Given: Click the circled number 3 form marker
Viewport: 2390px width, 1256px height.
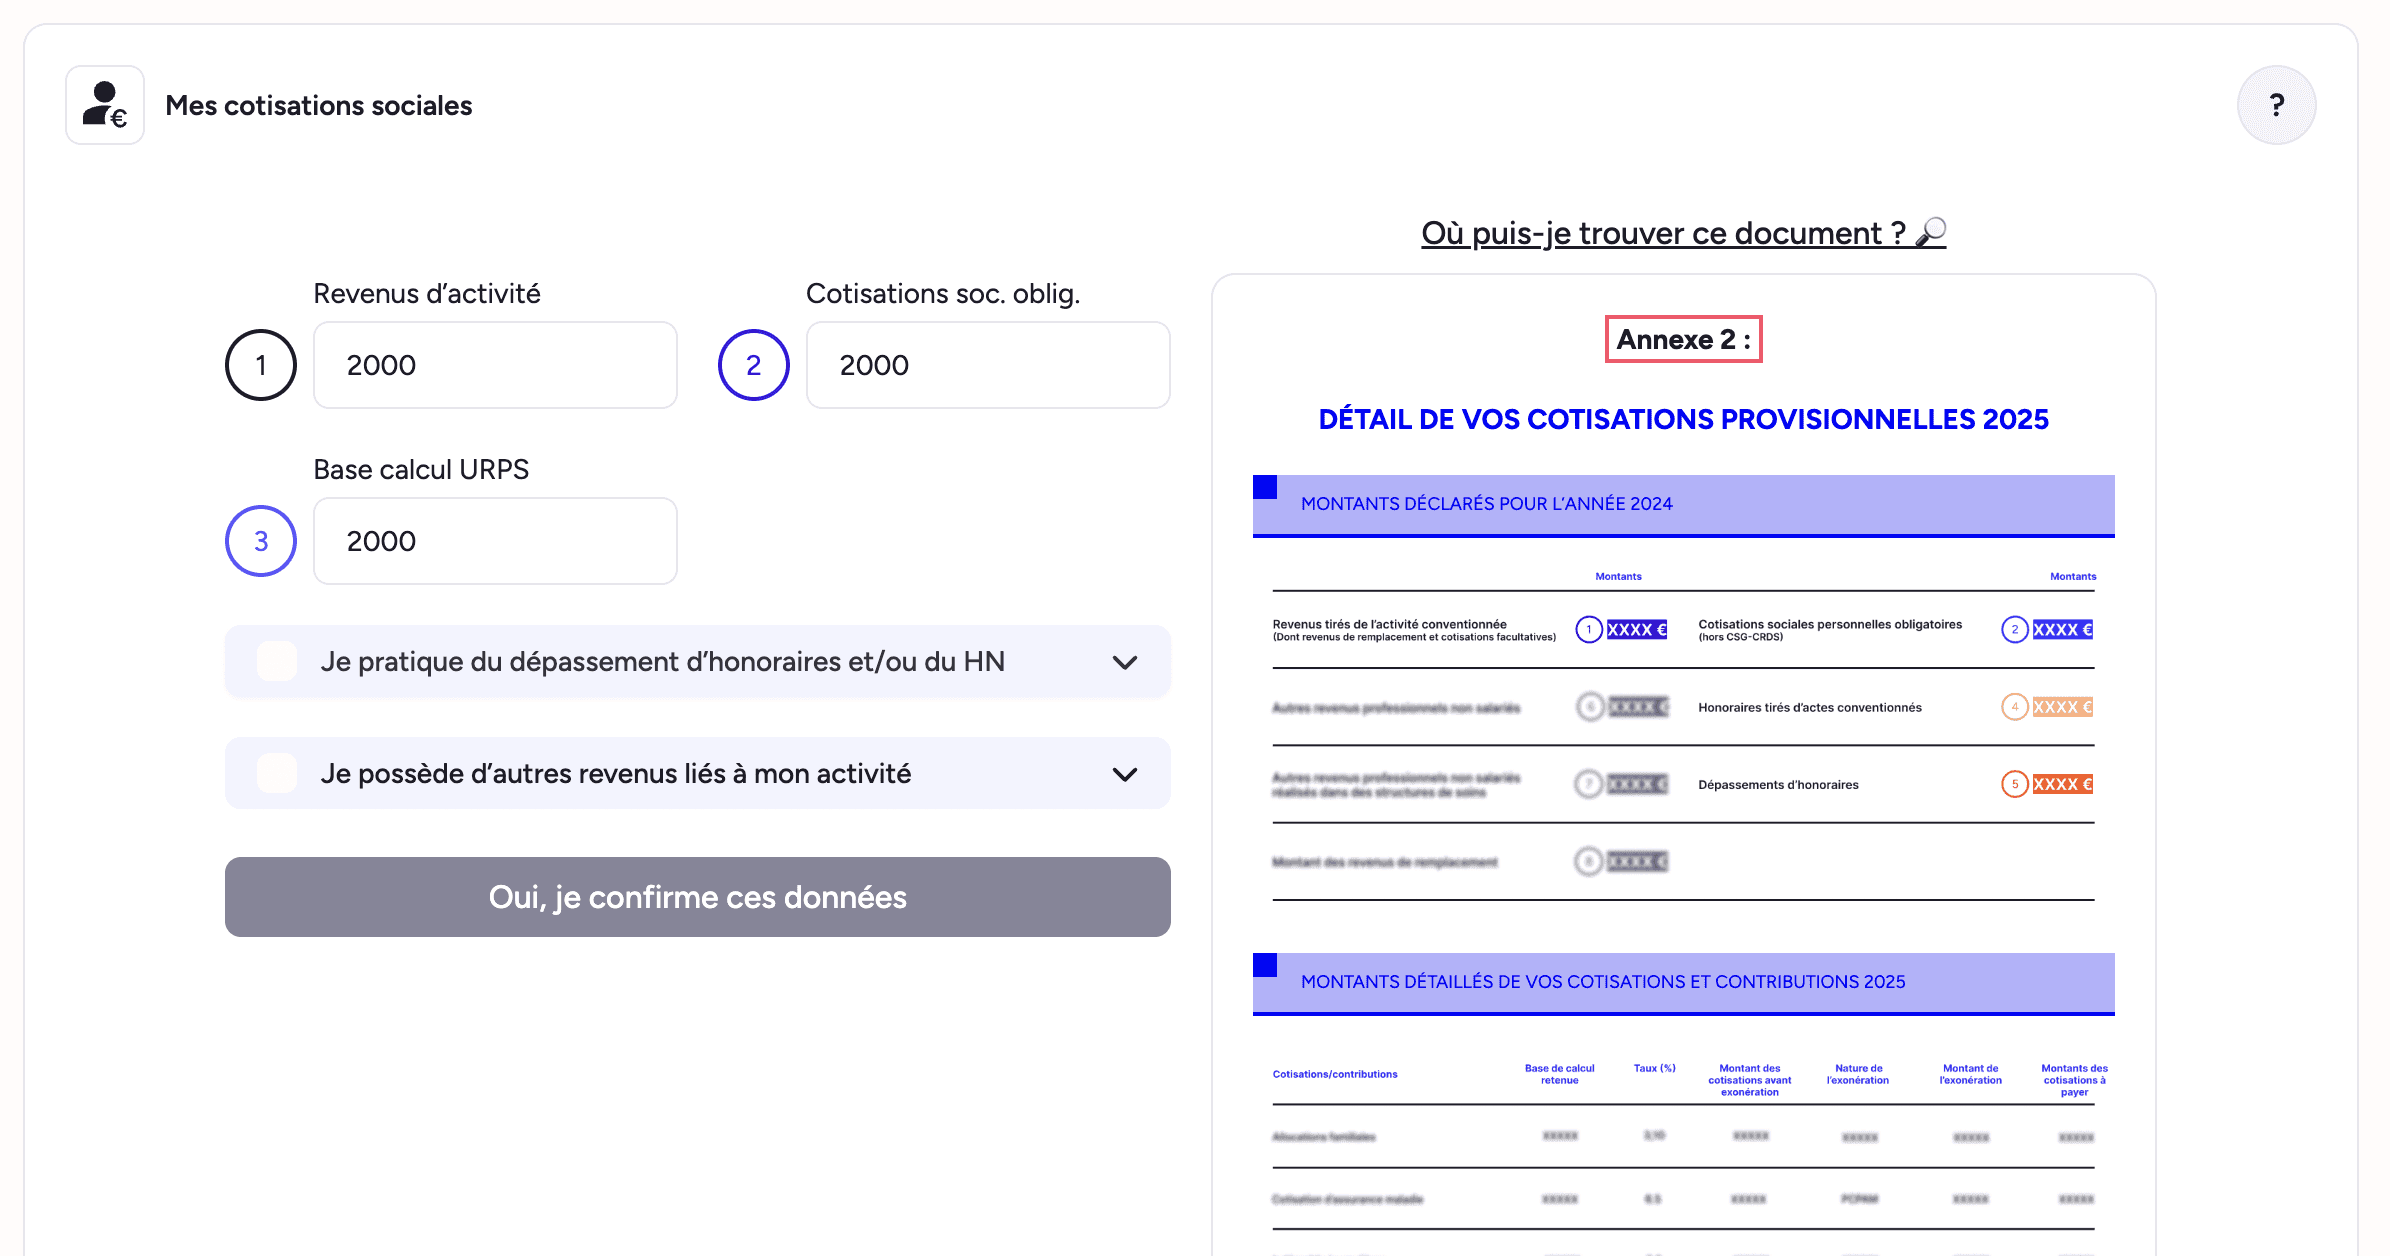Looking at the screenshot, I should (x=261, y=541).
